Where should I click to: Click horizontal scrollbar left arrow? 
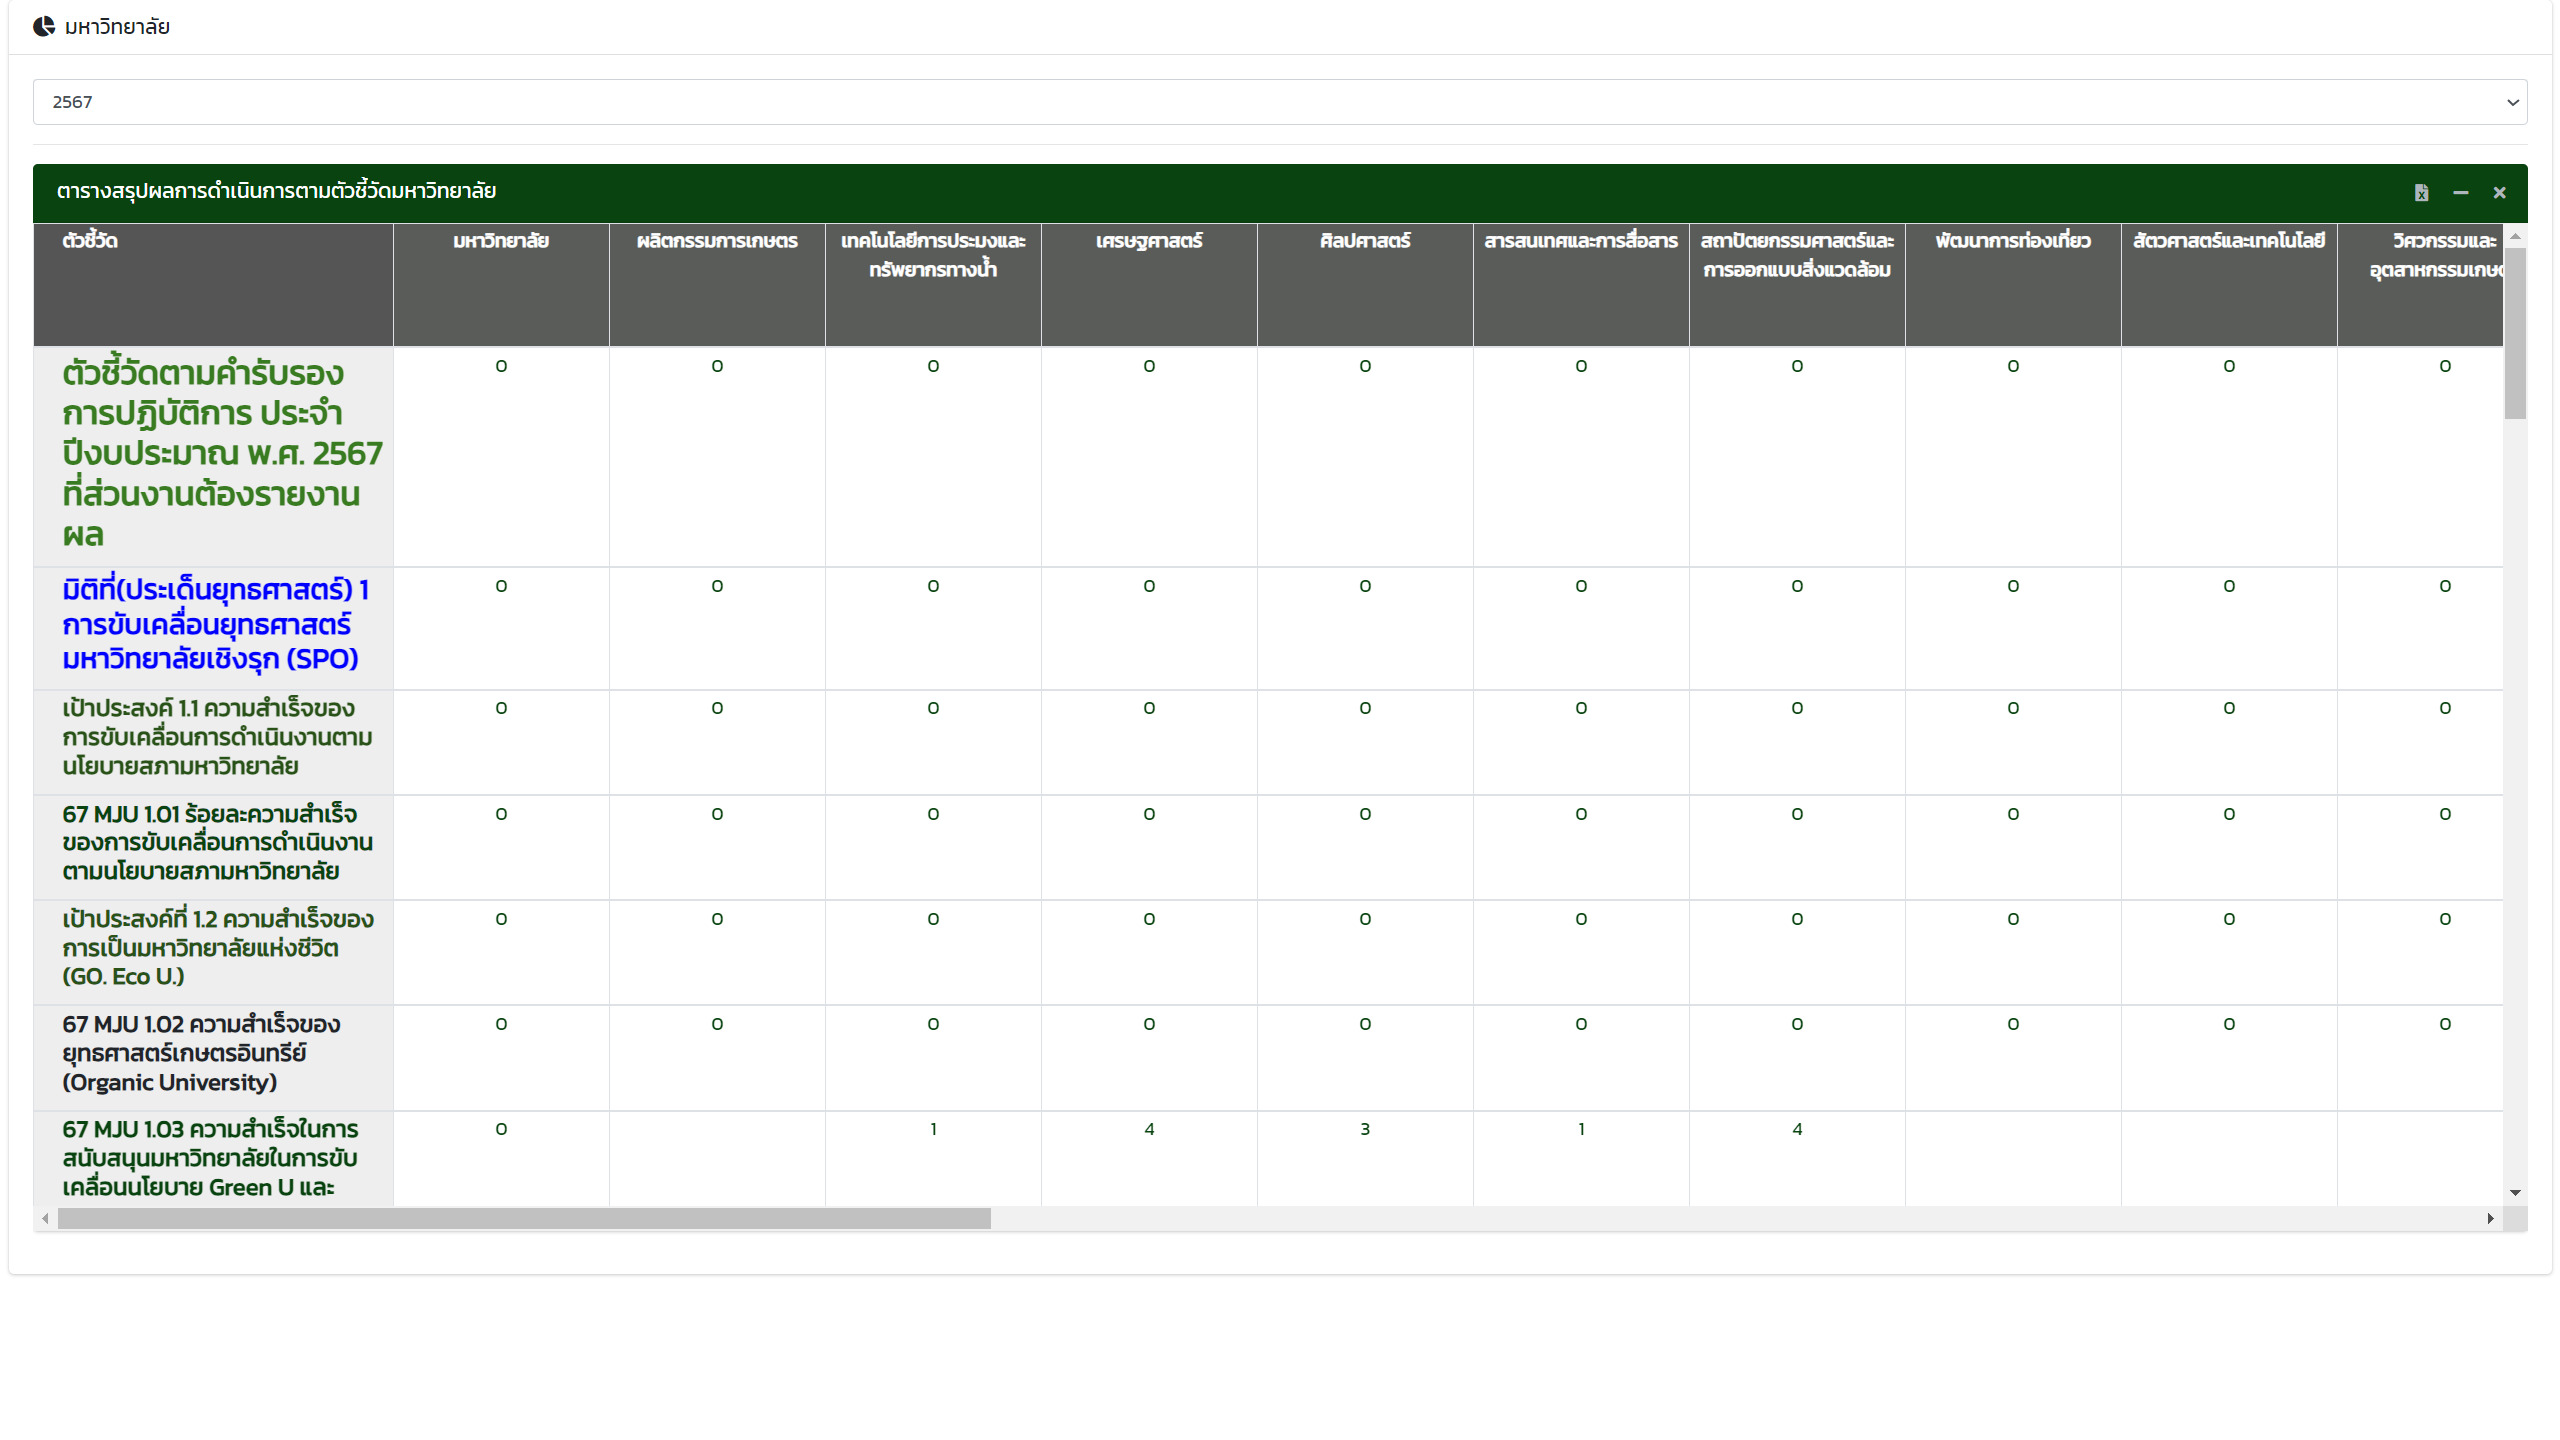coord(46,1219)
